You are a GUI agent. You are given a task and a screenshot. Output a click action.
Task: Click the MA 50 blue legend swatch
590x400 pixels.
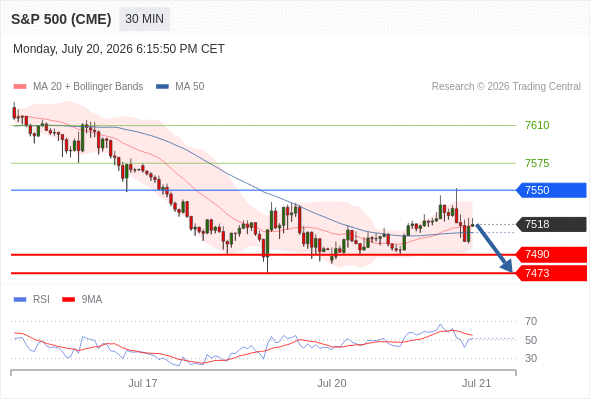[x=162, y=87]
